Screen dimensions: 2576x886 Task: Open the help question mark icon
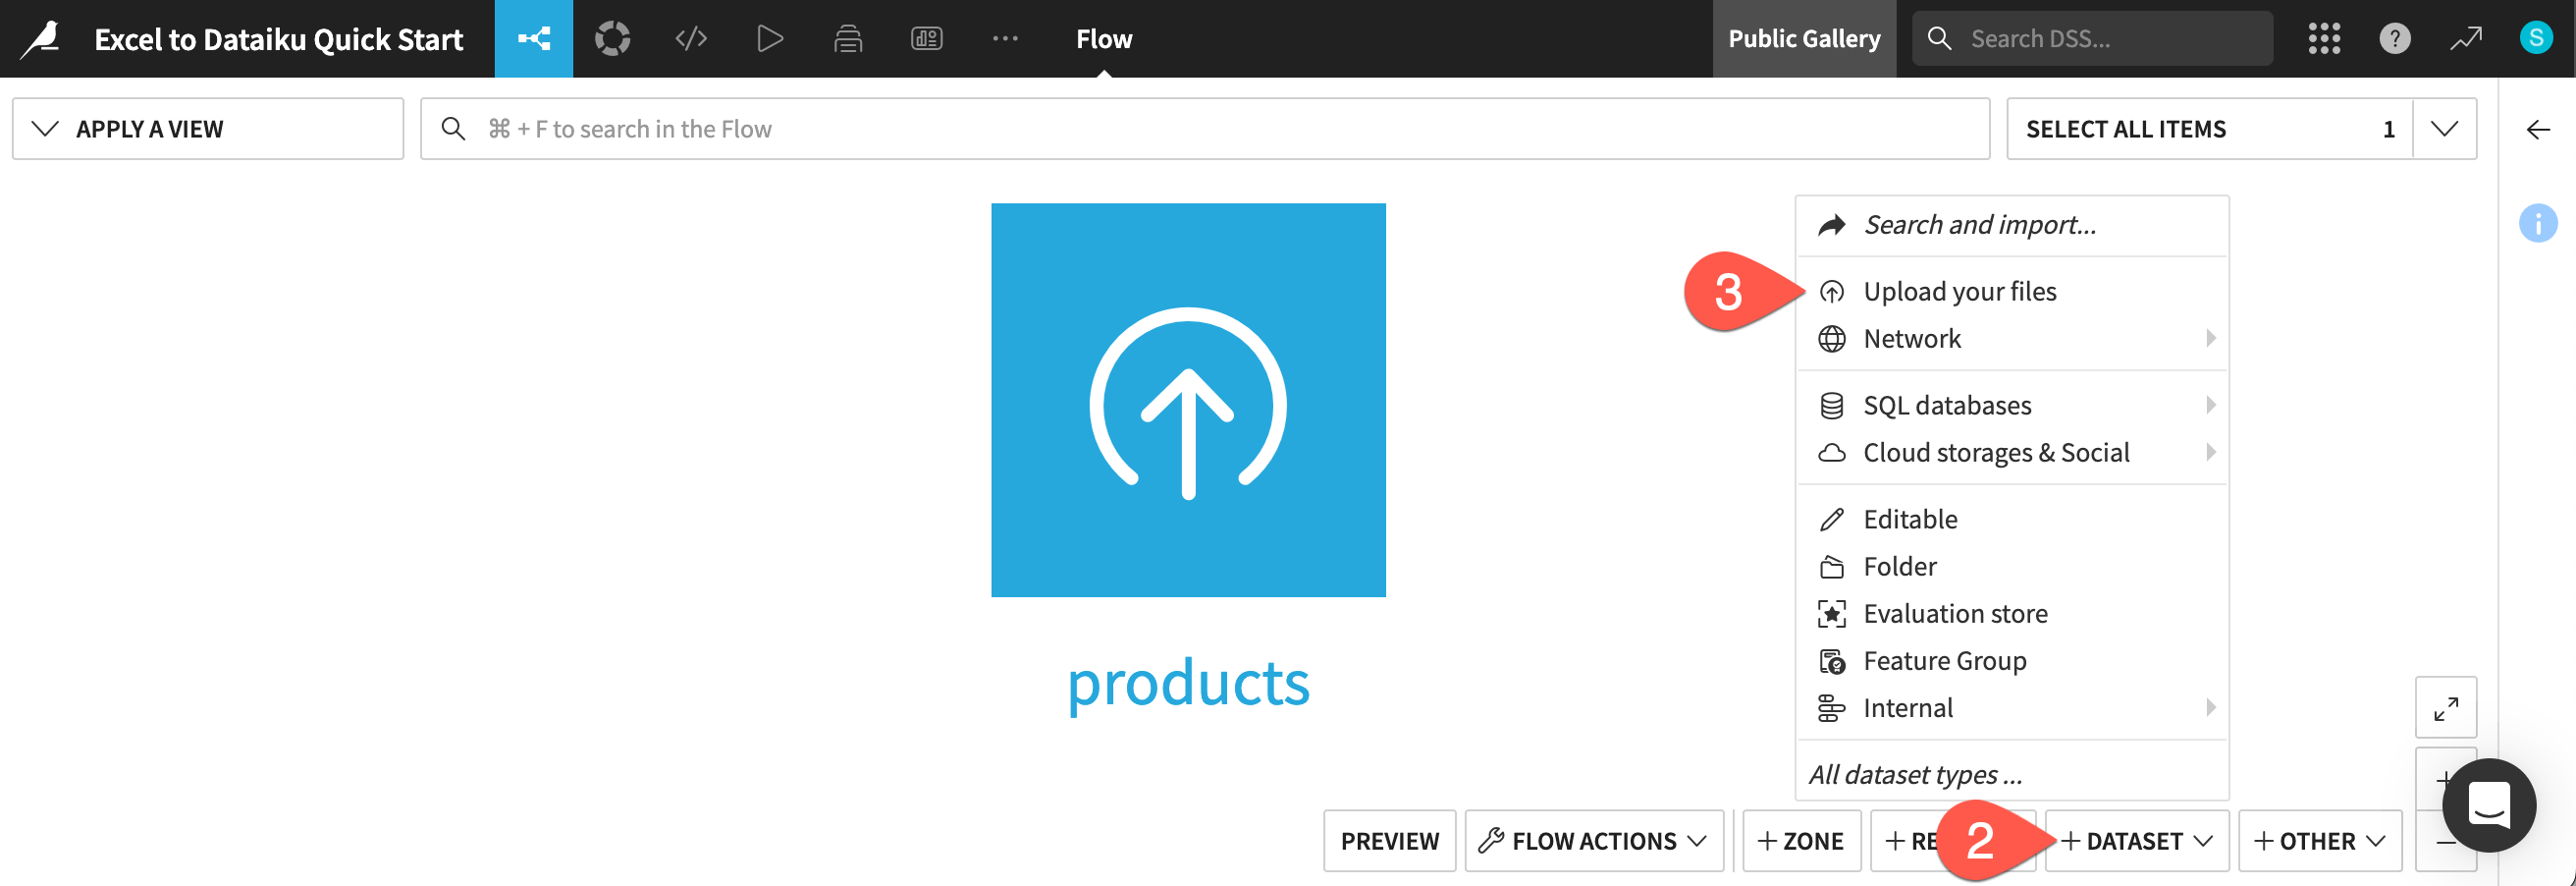pos(2395,39)
